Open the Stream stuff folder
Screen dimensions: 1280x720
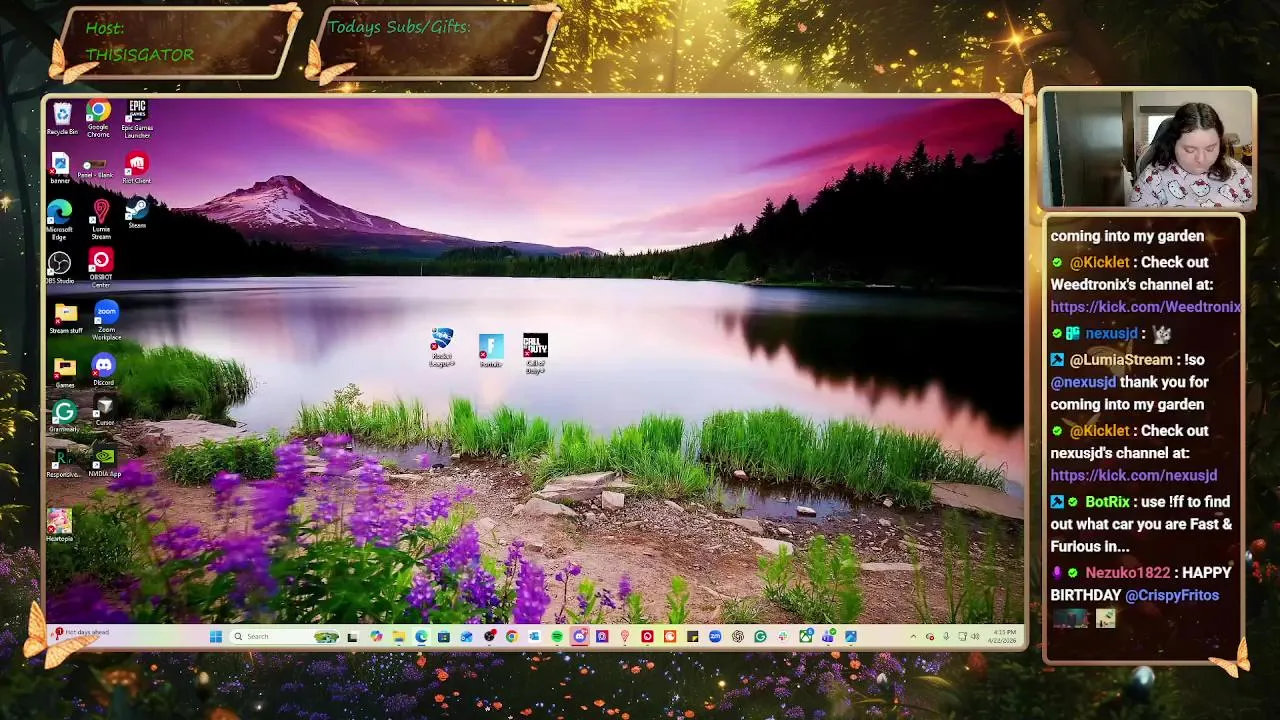66,319
